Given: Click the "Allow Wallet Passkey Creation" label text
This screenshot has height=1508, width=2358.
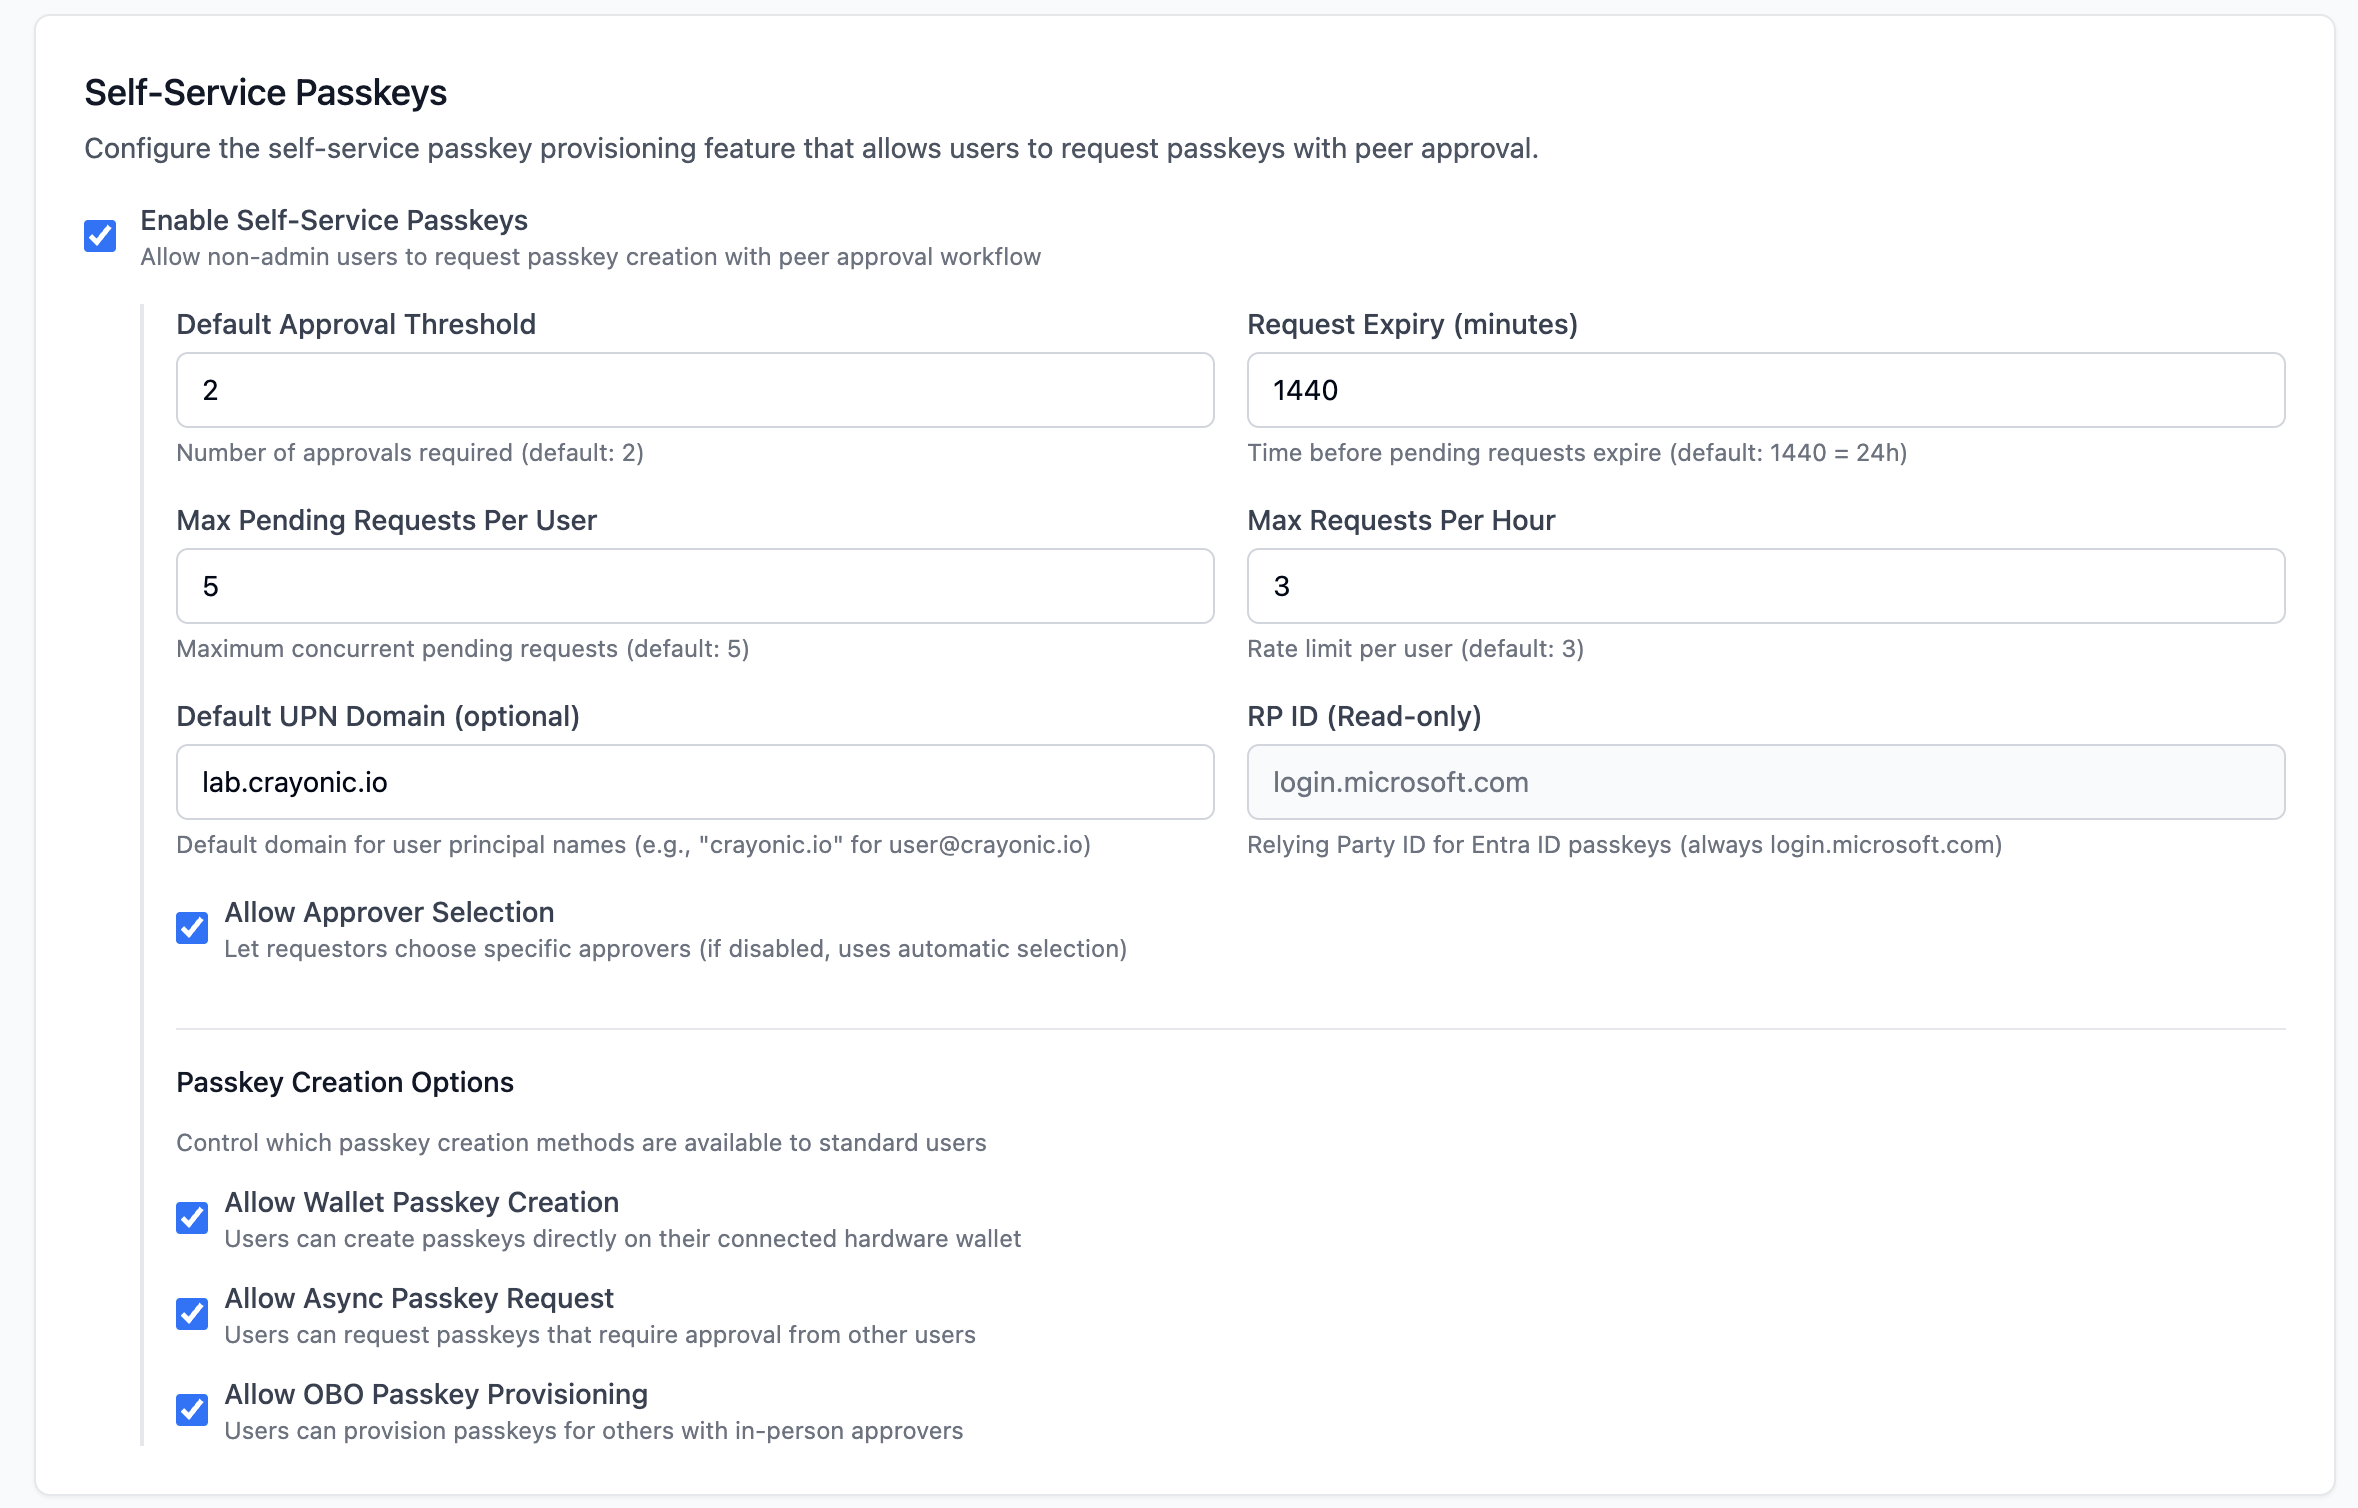Looking at the screenshot, I should coord(421,1202).
